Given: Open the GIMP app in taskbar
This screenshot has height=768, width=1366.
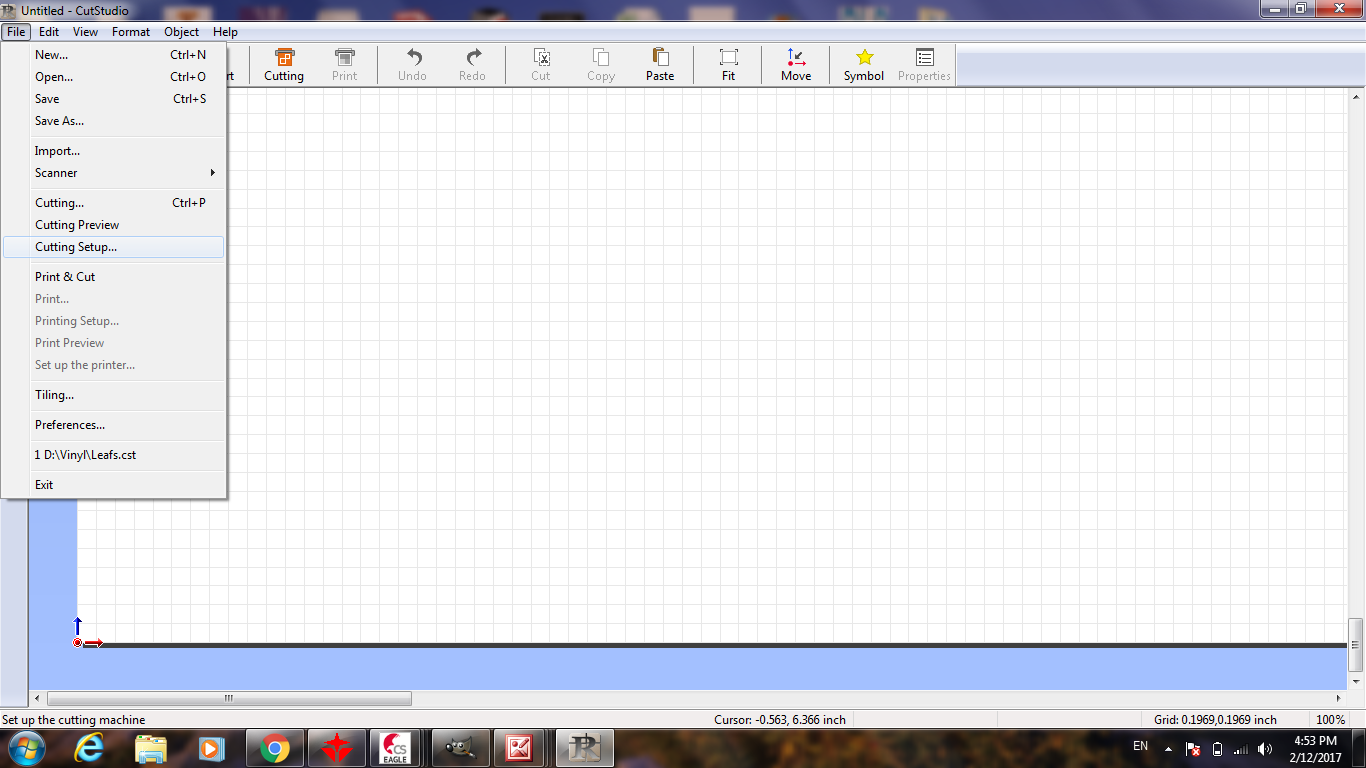Looking at the screenshot, I should 460,748.
